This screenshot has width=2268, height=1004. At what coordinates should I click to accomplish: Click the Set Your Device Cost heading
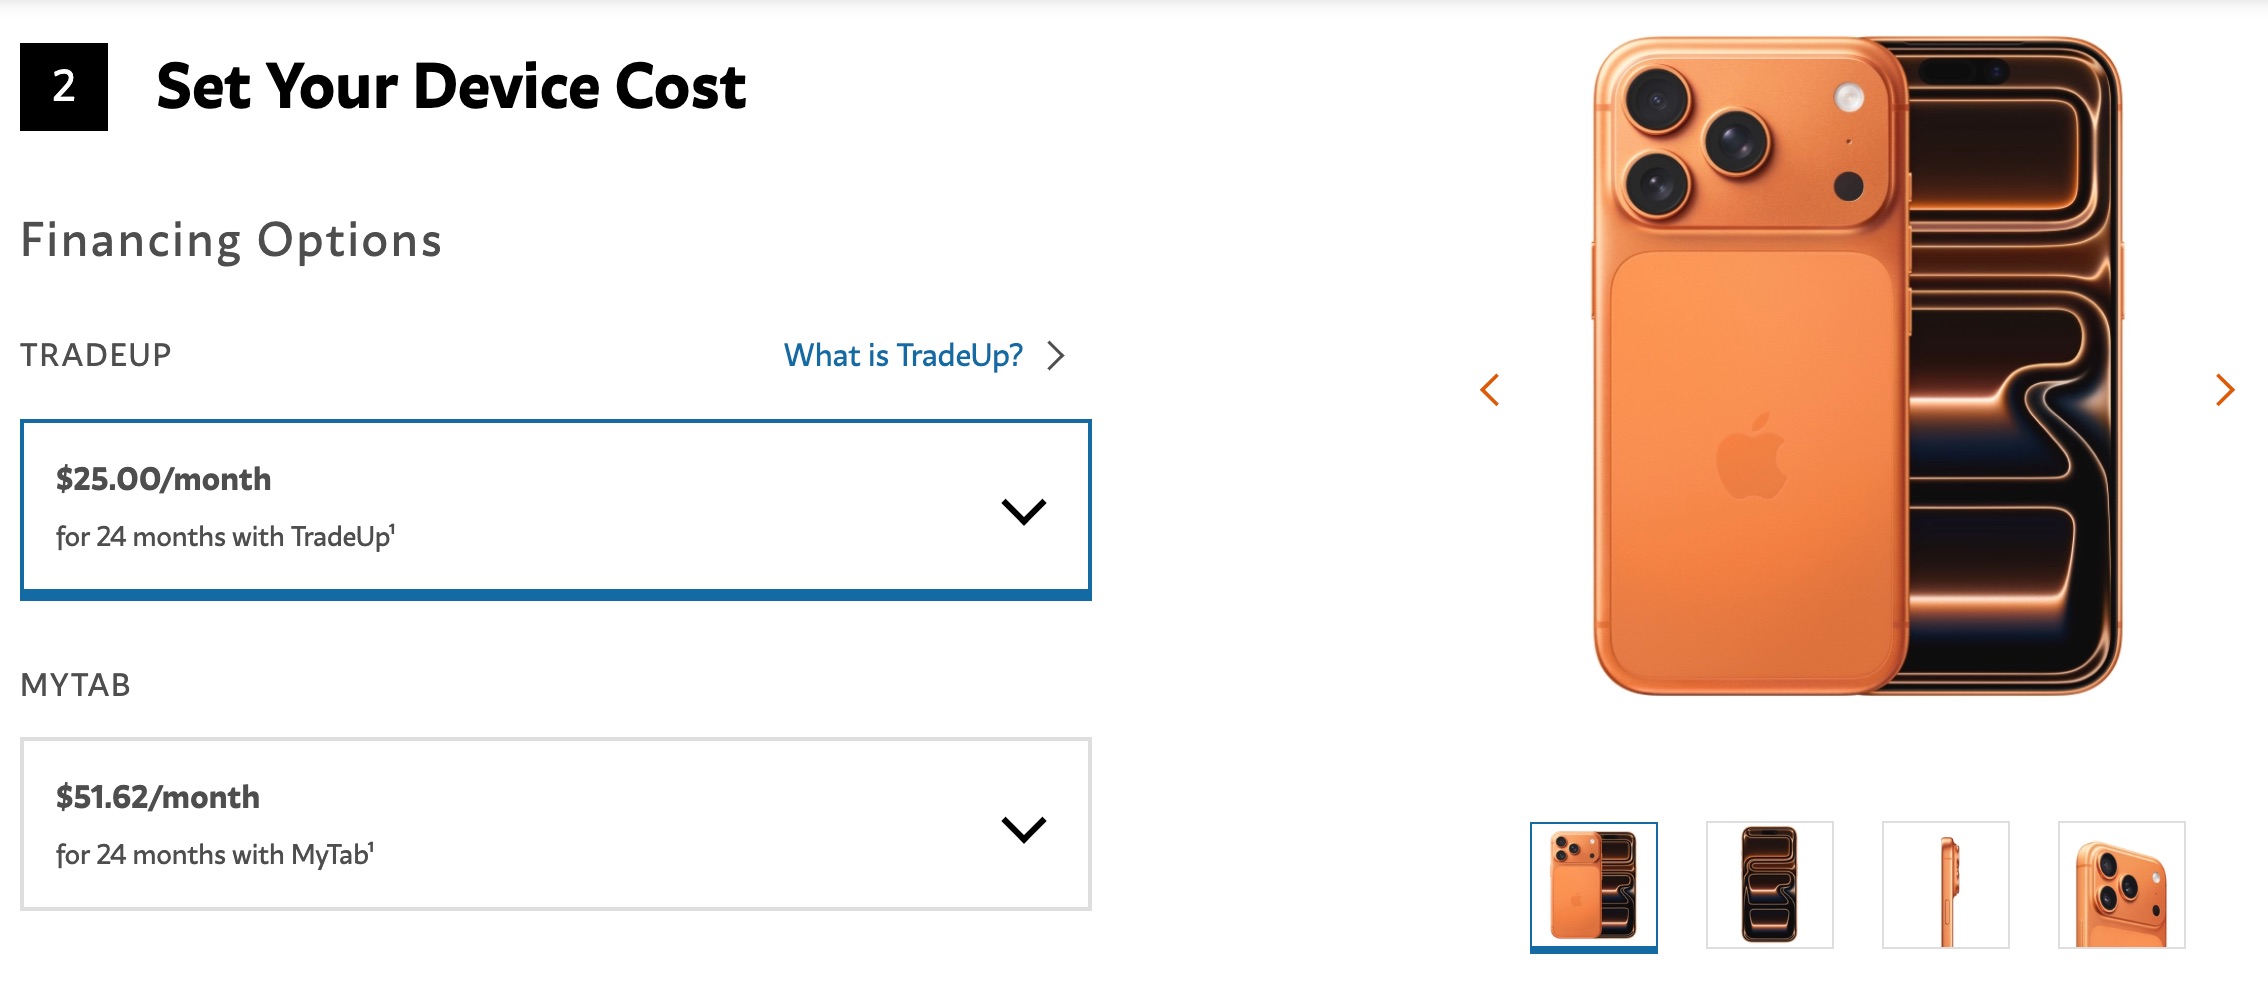click(x=452, y=88)
